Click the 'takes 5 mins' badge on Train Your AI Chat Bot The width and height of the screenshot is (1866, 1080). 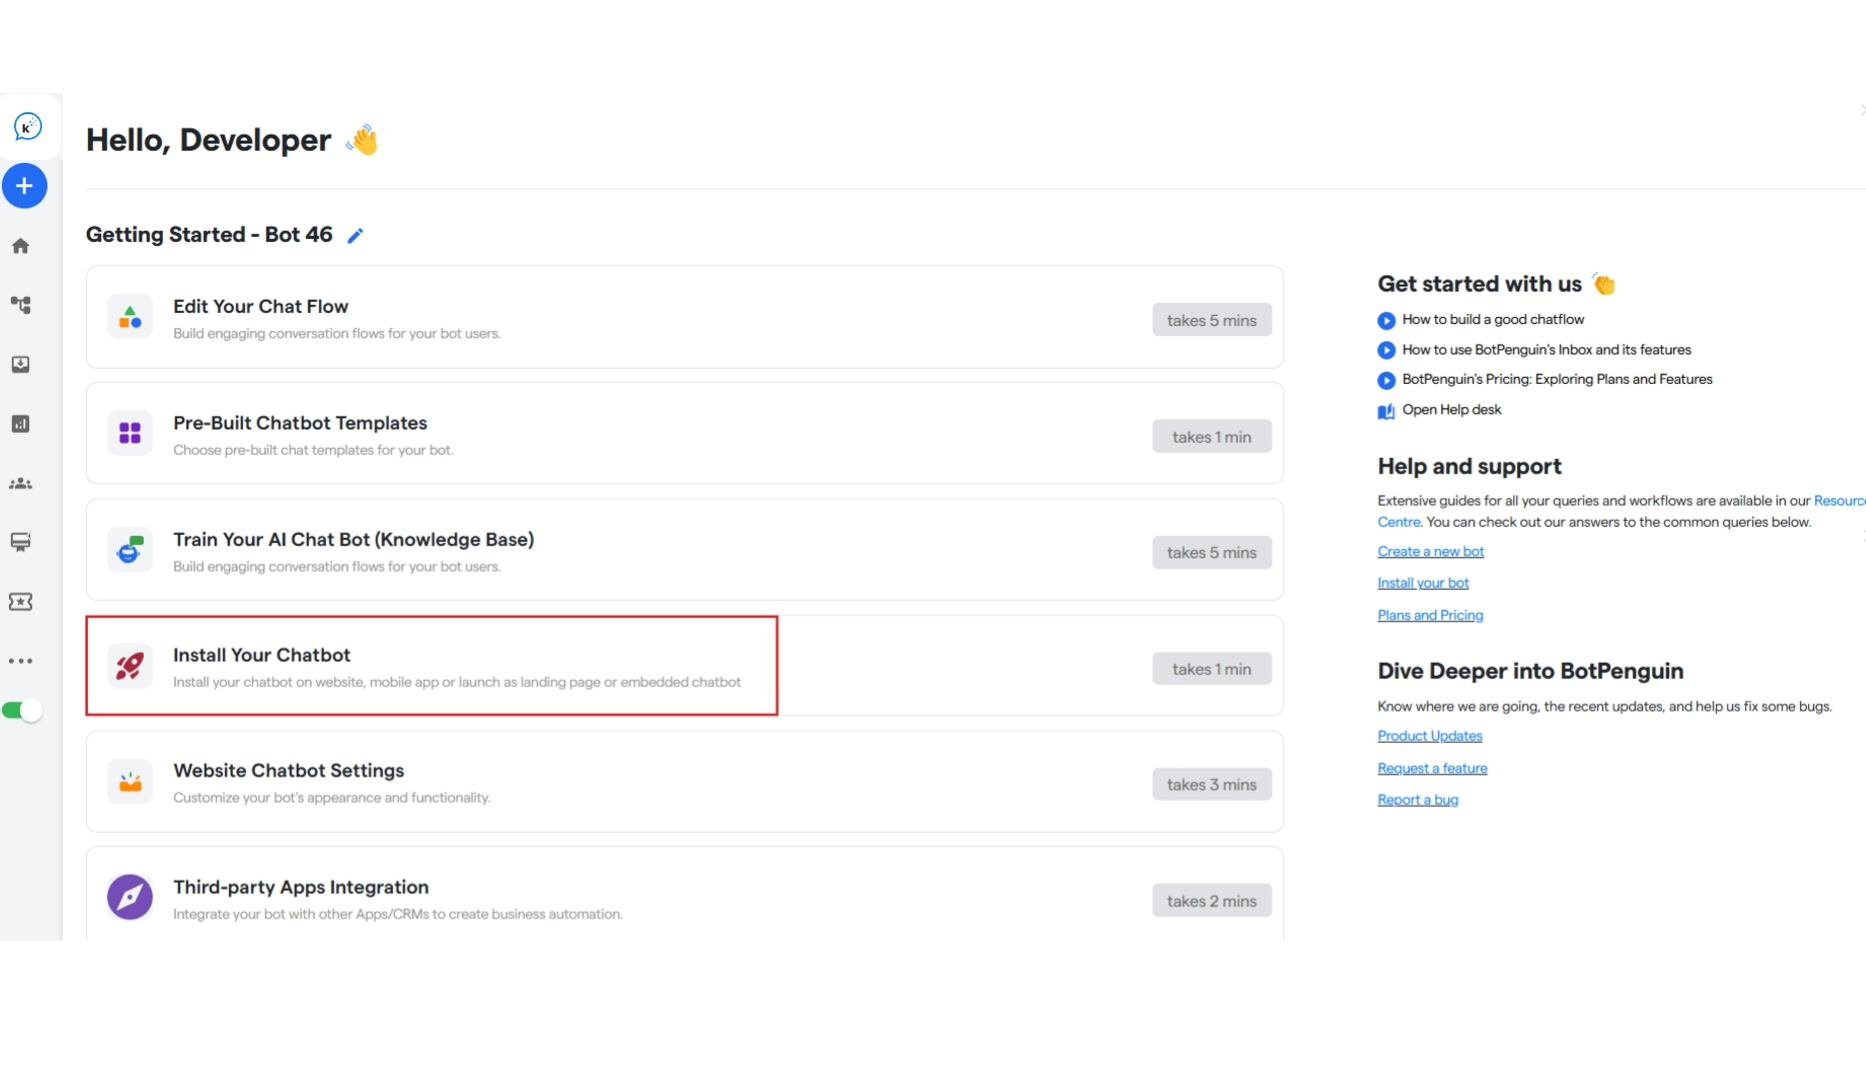[1212, 553]
